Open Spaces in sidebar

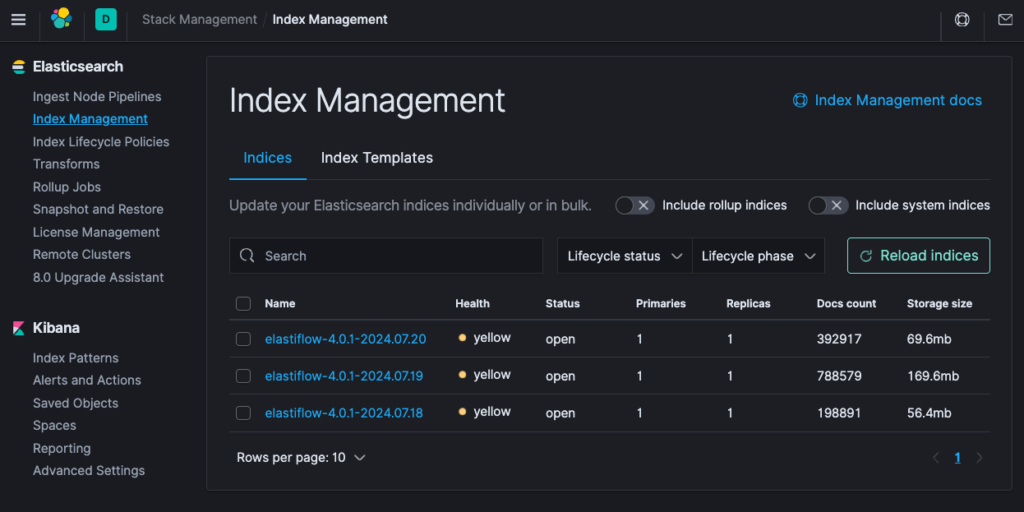coord(55,425)
